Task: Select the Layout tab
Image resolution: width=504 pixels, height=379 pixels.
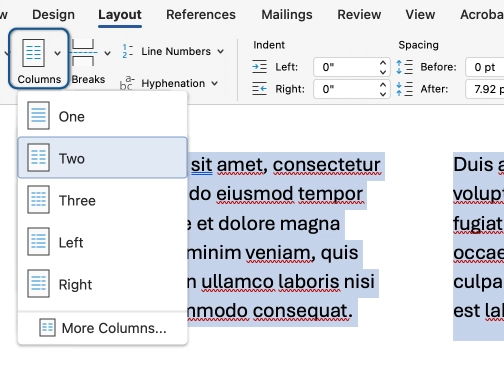Action: [120, 15]
